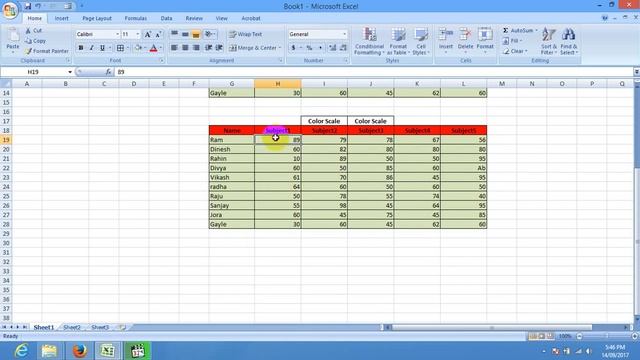Decrease decimal places

343,48
